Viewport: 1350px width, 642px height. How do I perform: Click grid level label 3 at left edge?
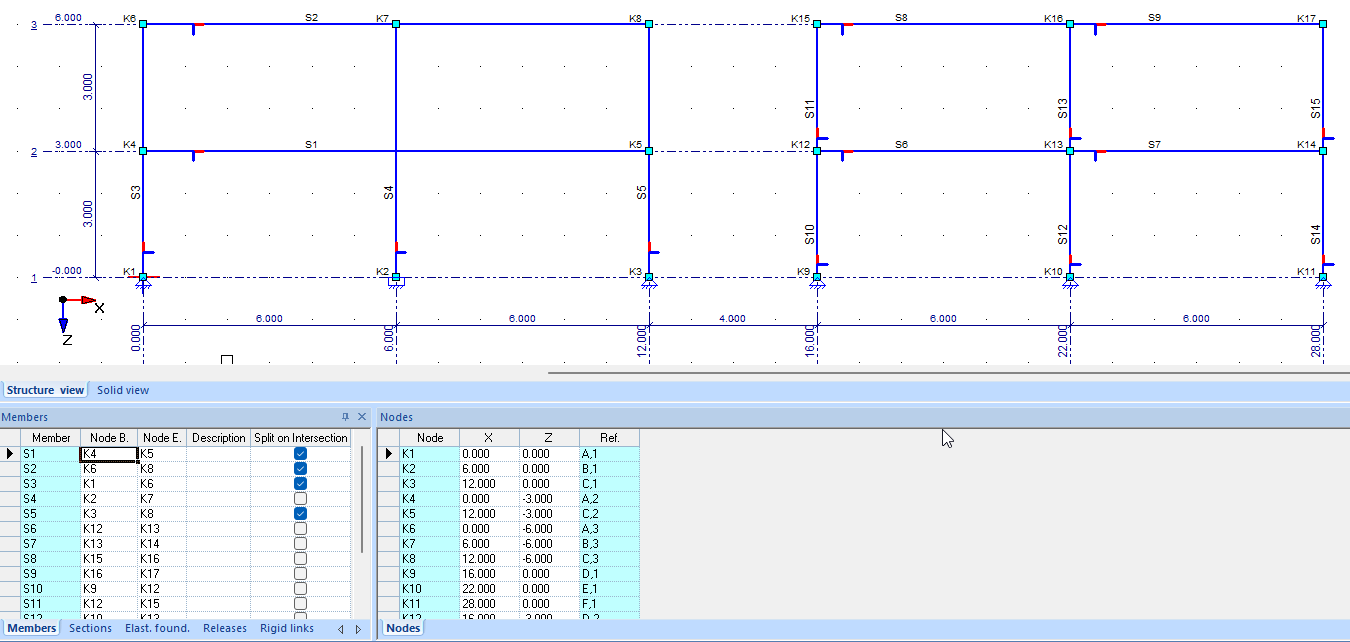[x=34, y=24]
